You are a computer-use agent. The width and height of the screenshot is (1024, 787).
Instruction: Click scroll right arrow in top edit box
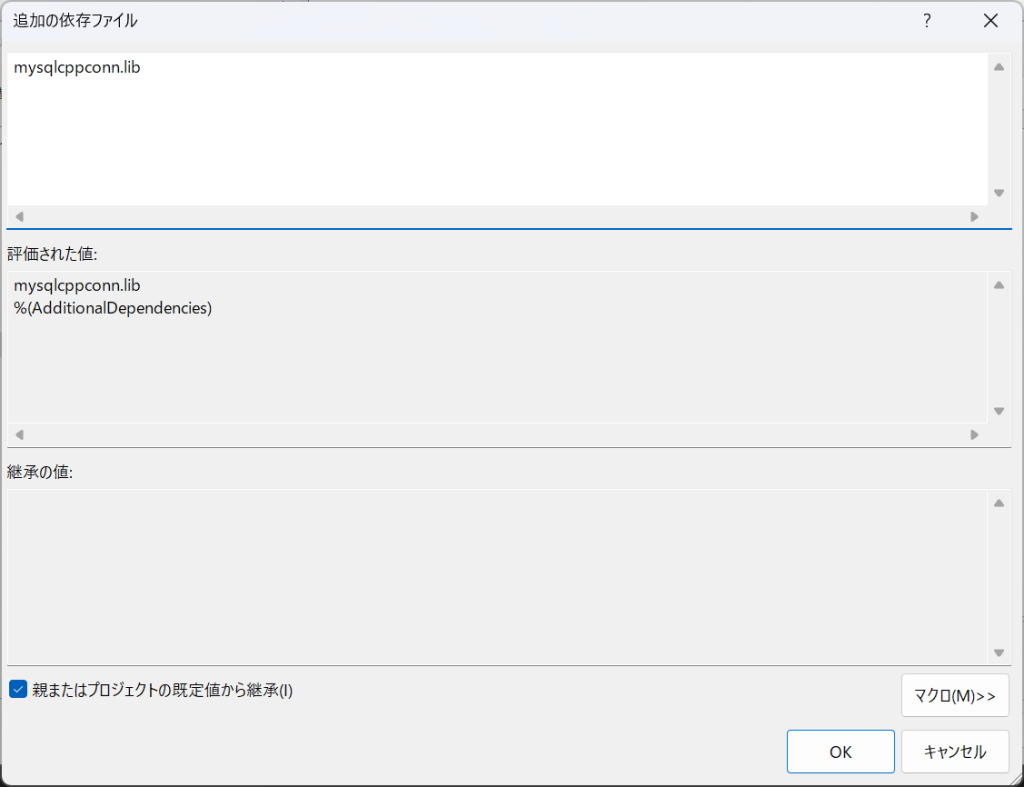click(x=975, y=216)
